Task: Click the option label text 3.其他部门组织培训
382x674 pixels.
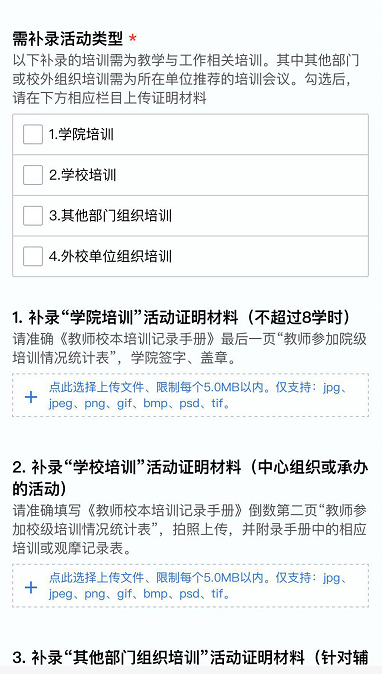Action: [110, 216]
